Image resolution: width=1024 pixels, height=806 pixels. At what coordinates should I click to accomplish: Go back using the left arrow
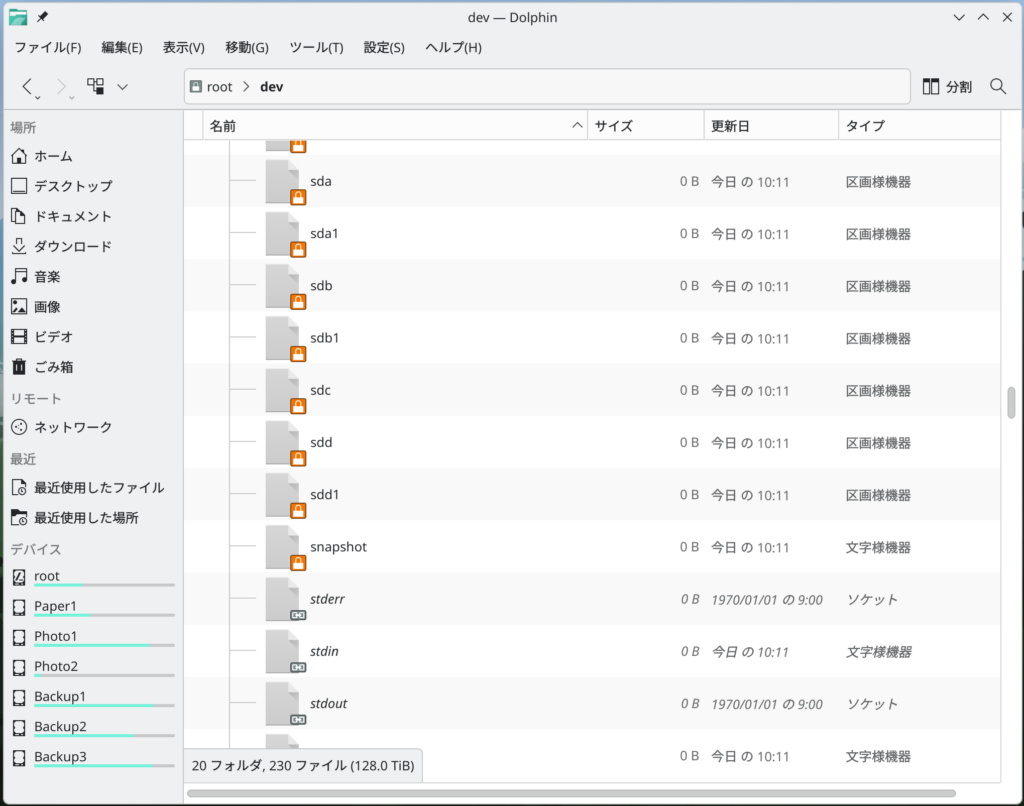(x=28, y=87)
